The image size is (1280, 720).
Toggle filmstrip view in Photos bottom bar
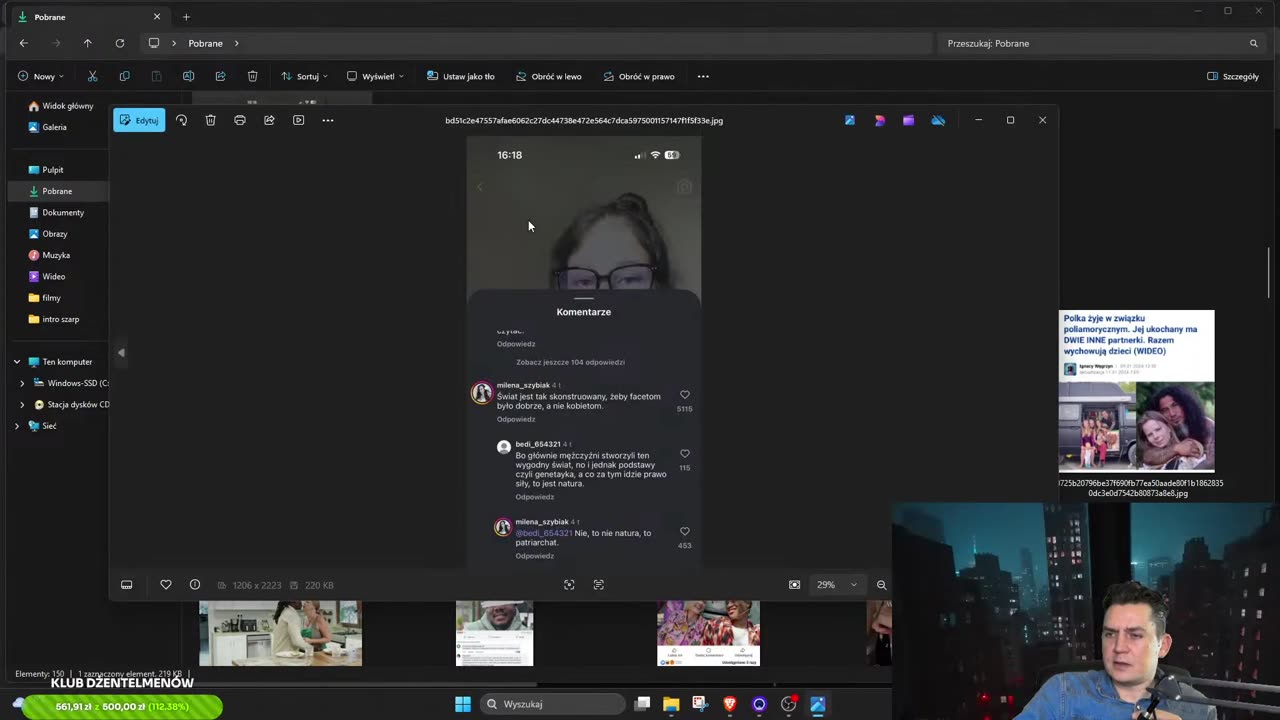[x=127, y=585]
